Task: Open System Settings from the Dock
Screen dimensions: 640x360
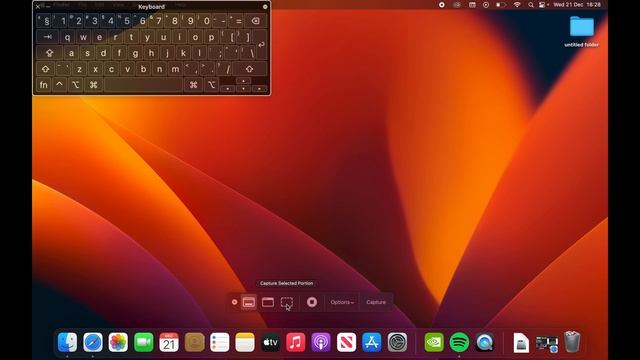Action: pos(397,342)
